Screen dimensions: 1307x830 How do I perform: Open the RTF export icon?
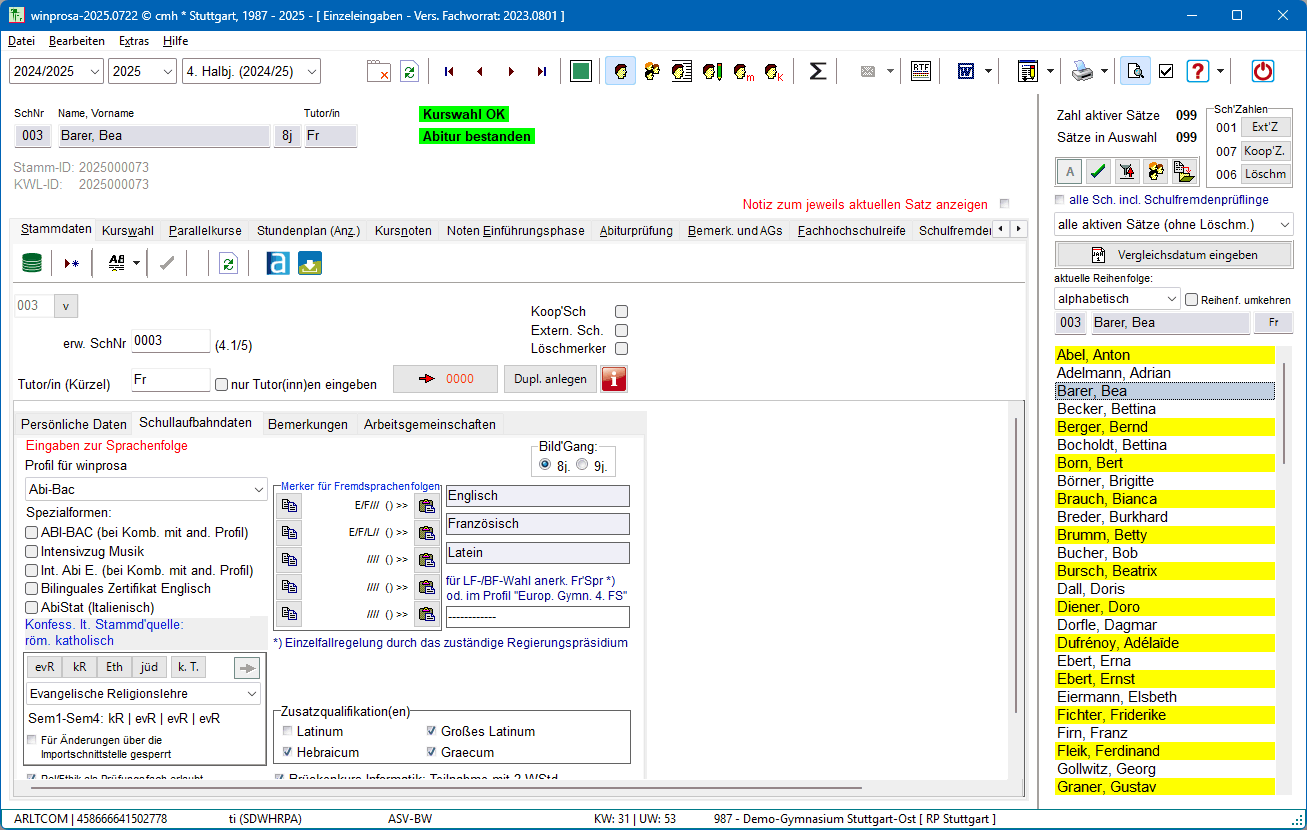pos(920,71)
